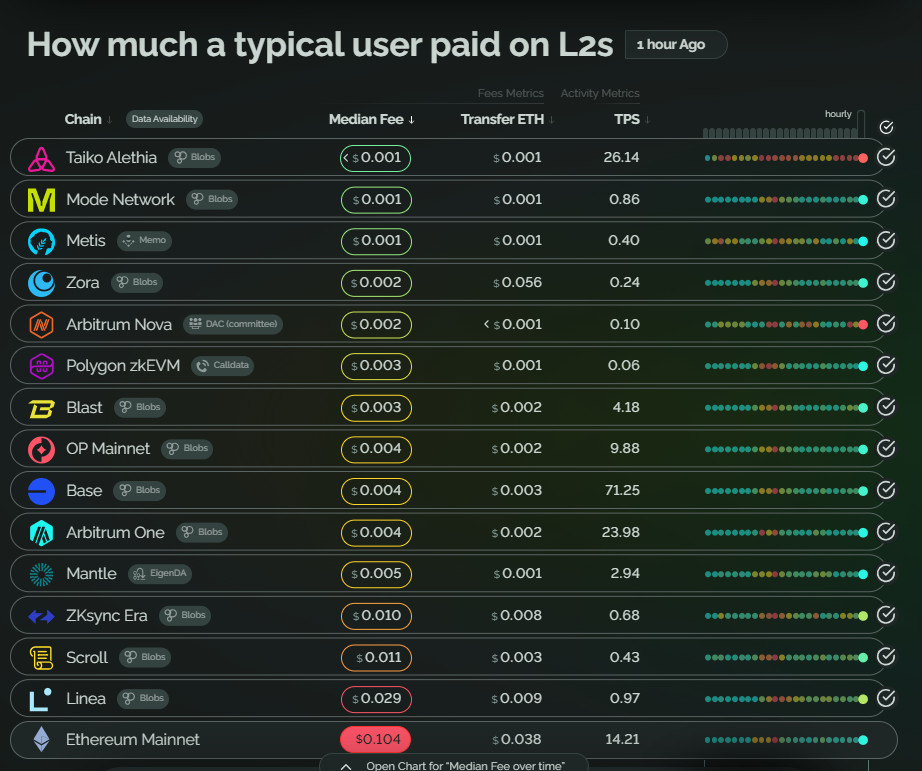Click the Arbitrum One logo icon

pyautogui.click(x=41, y=533)
